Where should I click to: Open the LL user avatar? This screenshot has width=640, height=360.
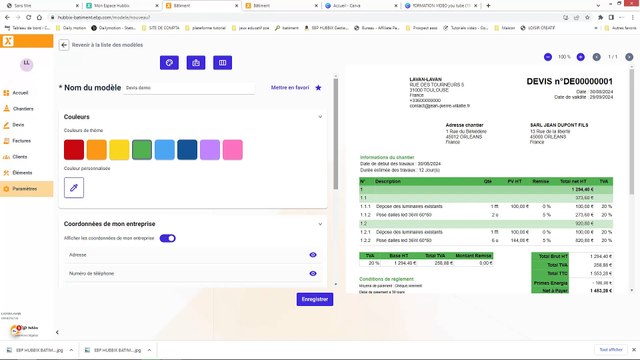(x=27, y=64)
